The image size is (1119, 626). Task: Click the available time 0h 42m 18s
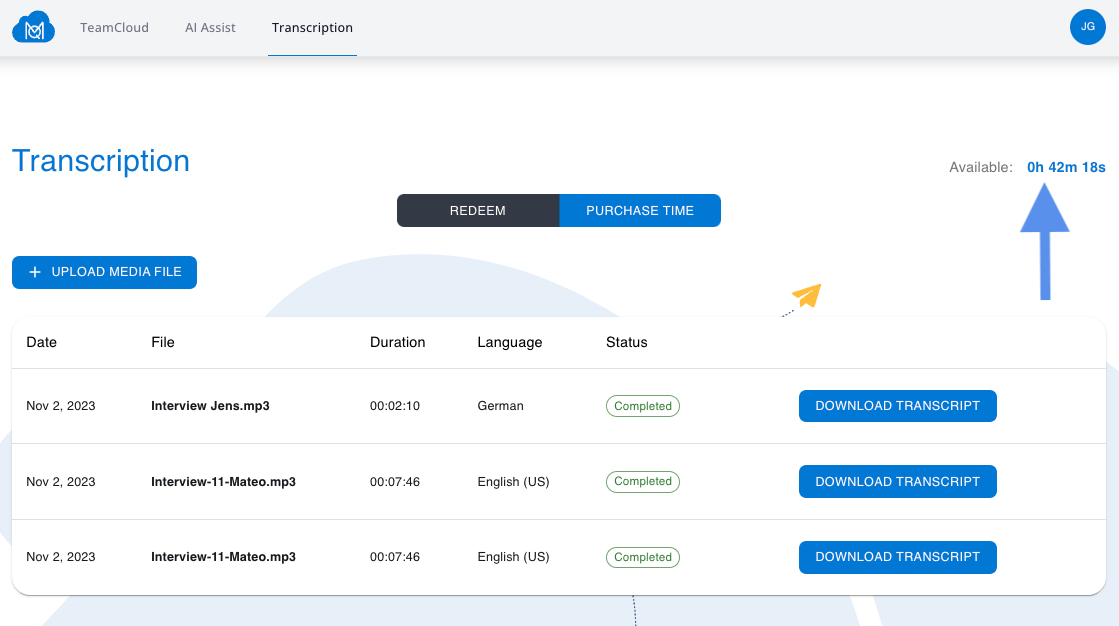pos(1065,167)
